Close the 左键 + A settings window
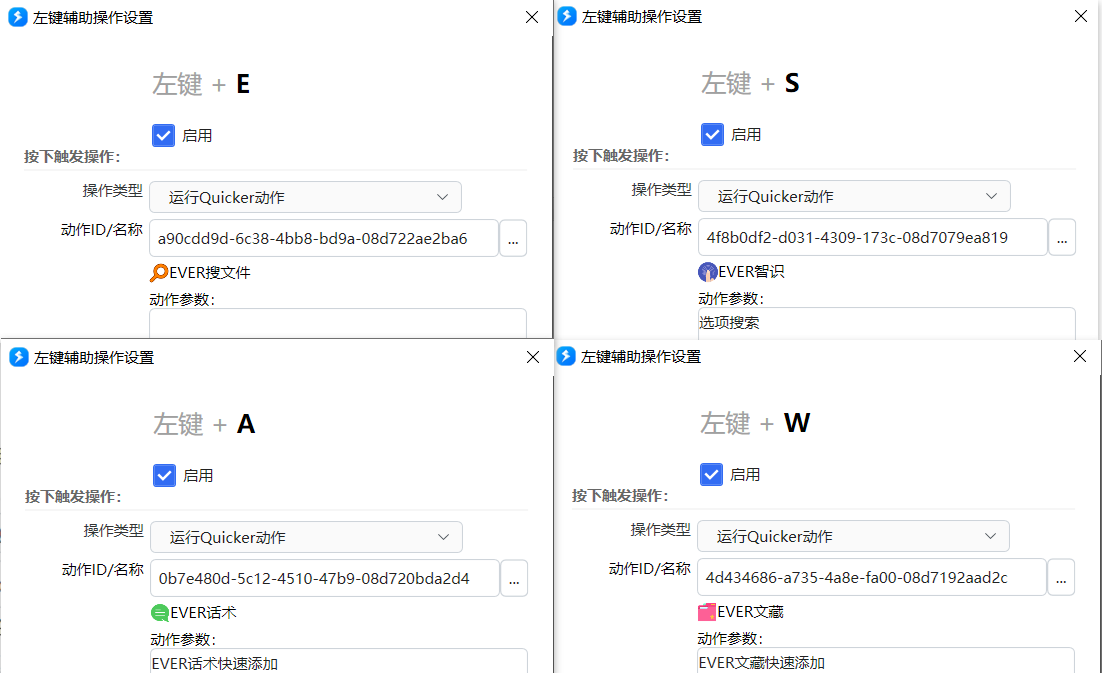 point(533,357)
